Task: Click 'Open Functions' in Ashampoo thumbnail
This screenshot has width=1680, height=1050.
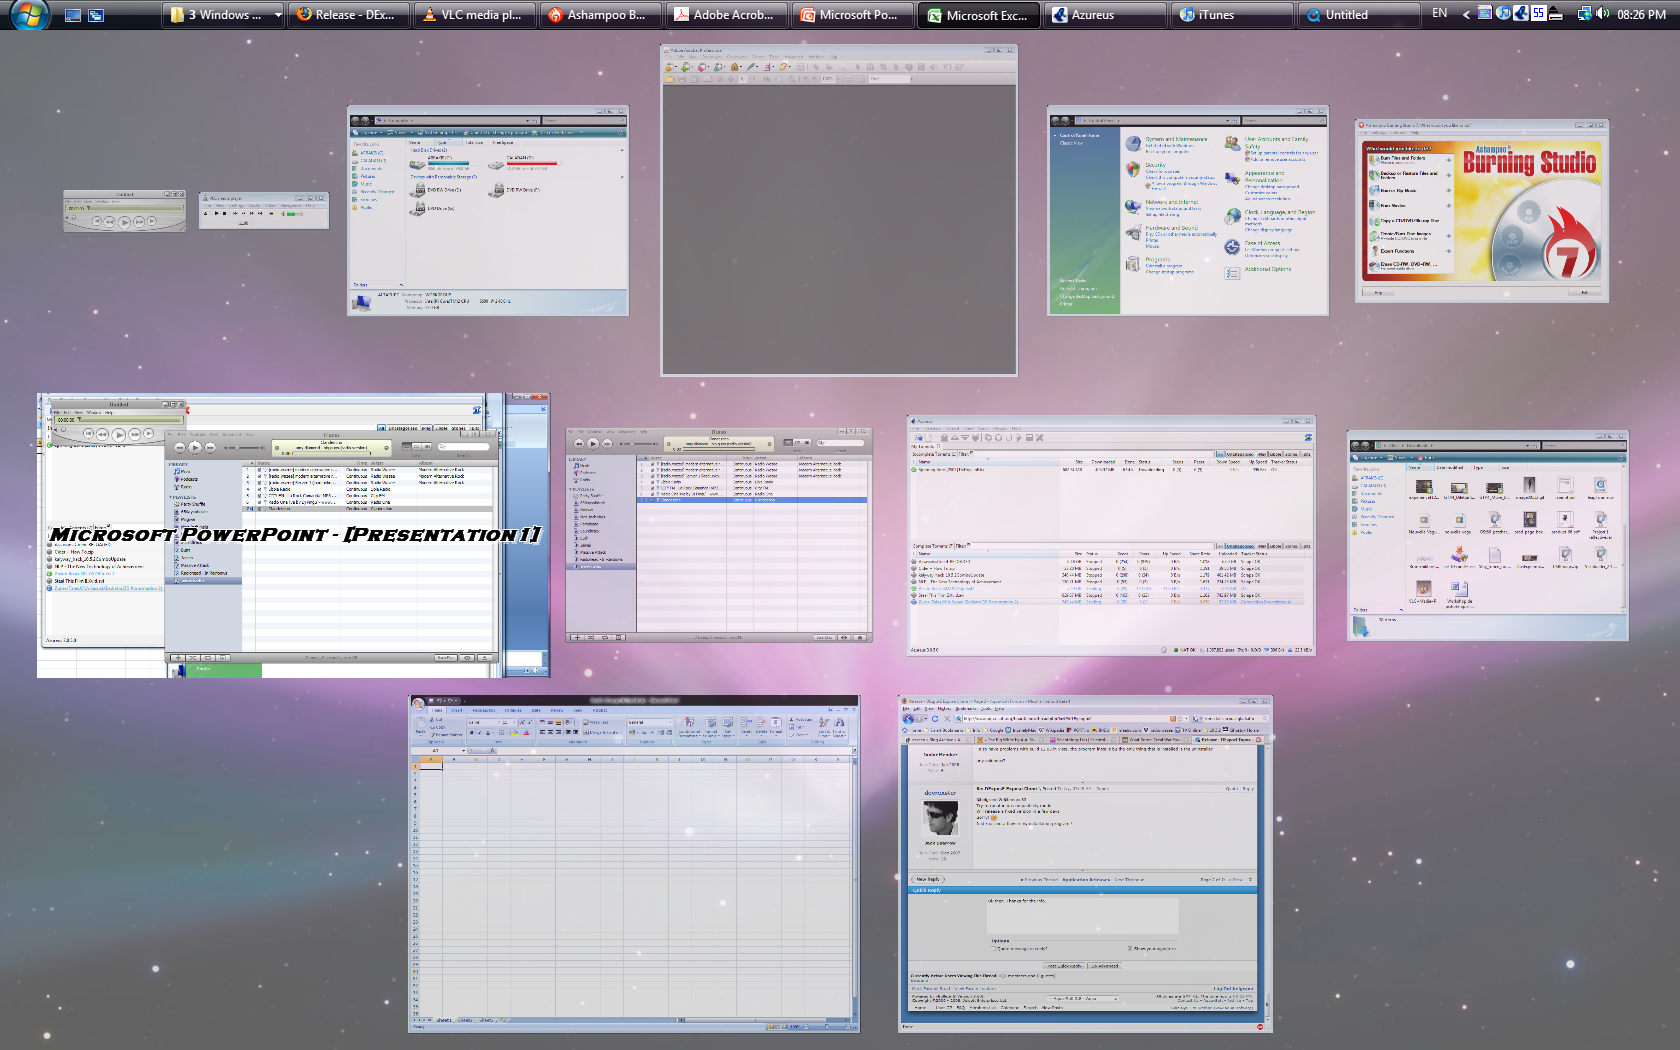Action: [x=1408, y=251]
